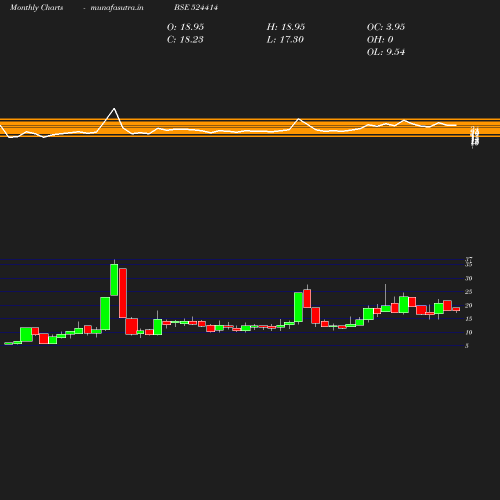Click the 'OH: 0' value

point(380,40)
